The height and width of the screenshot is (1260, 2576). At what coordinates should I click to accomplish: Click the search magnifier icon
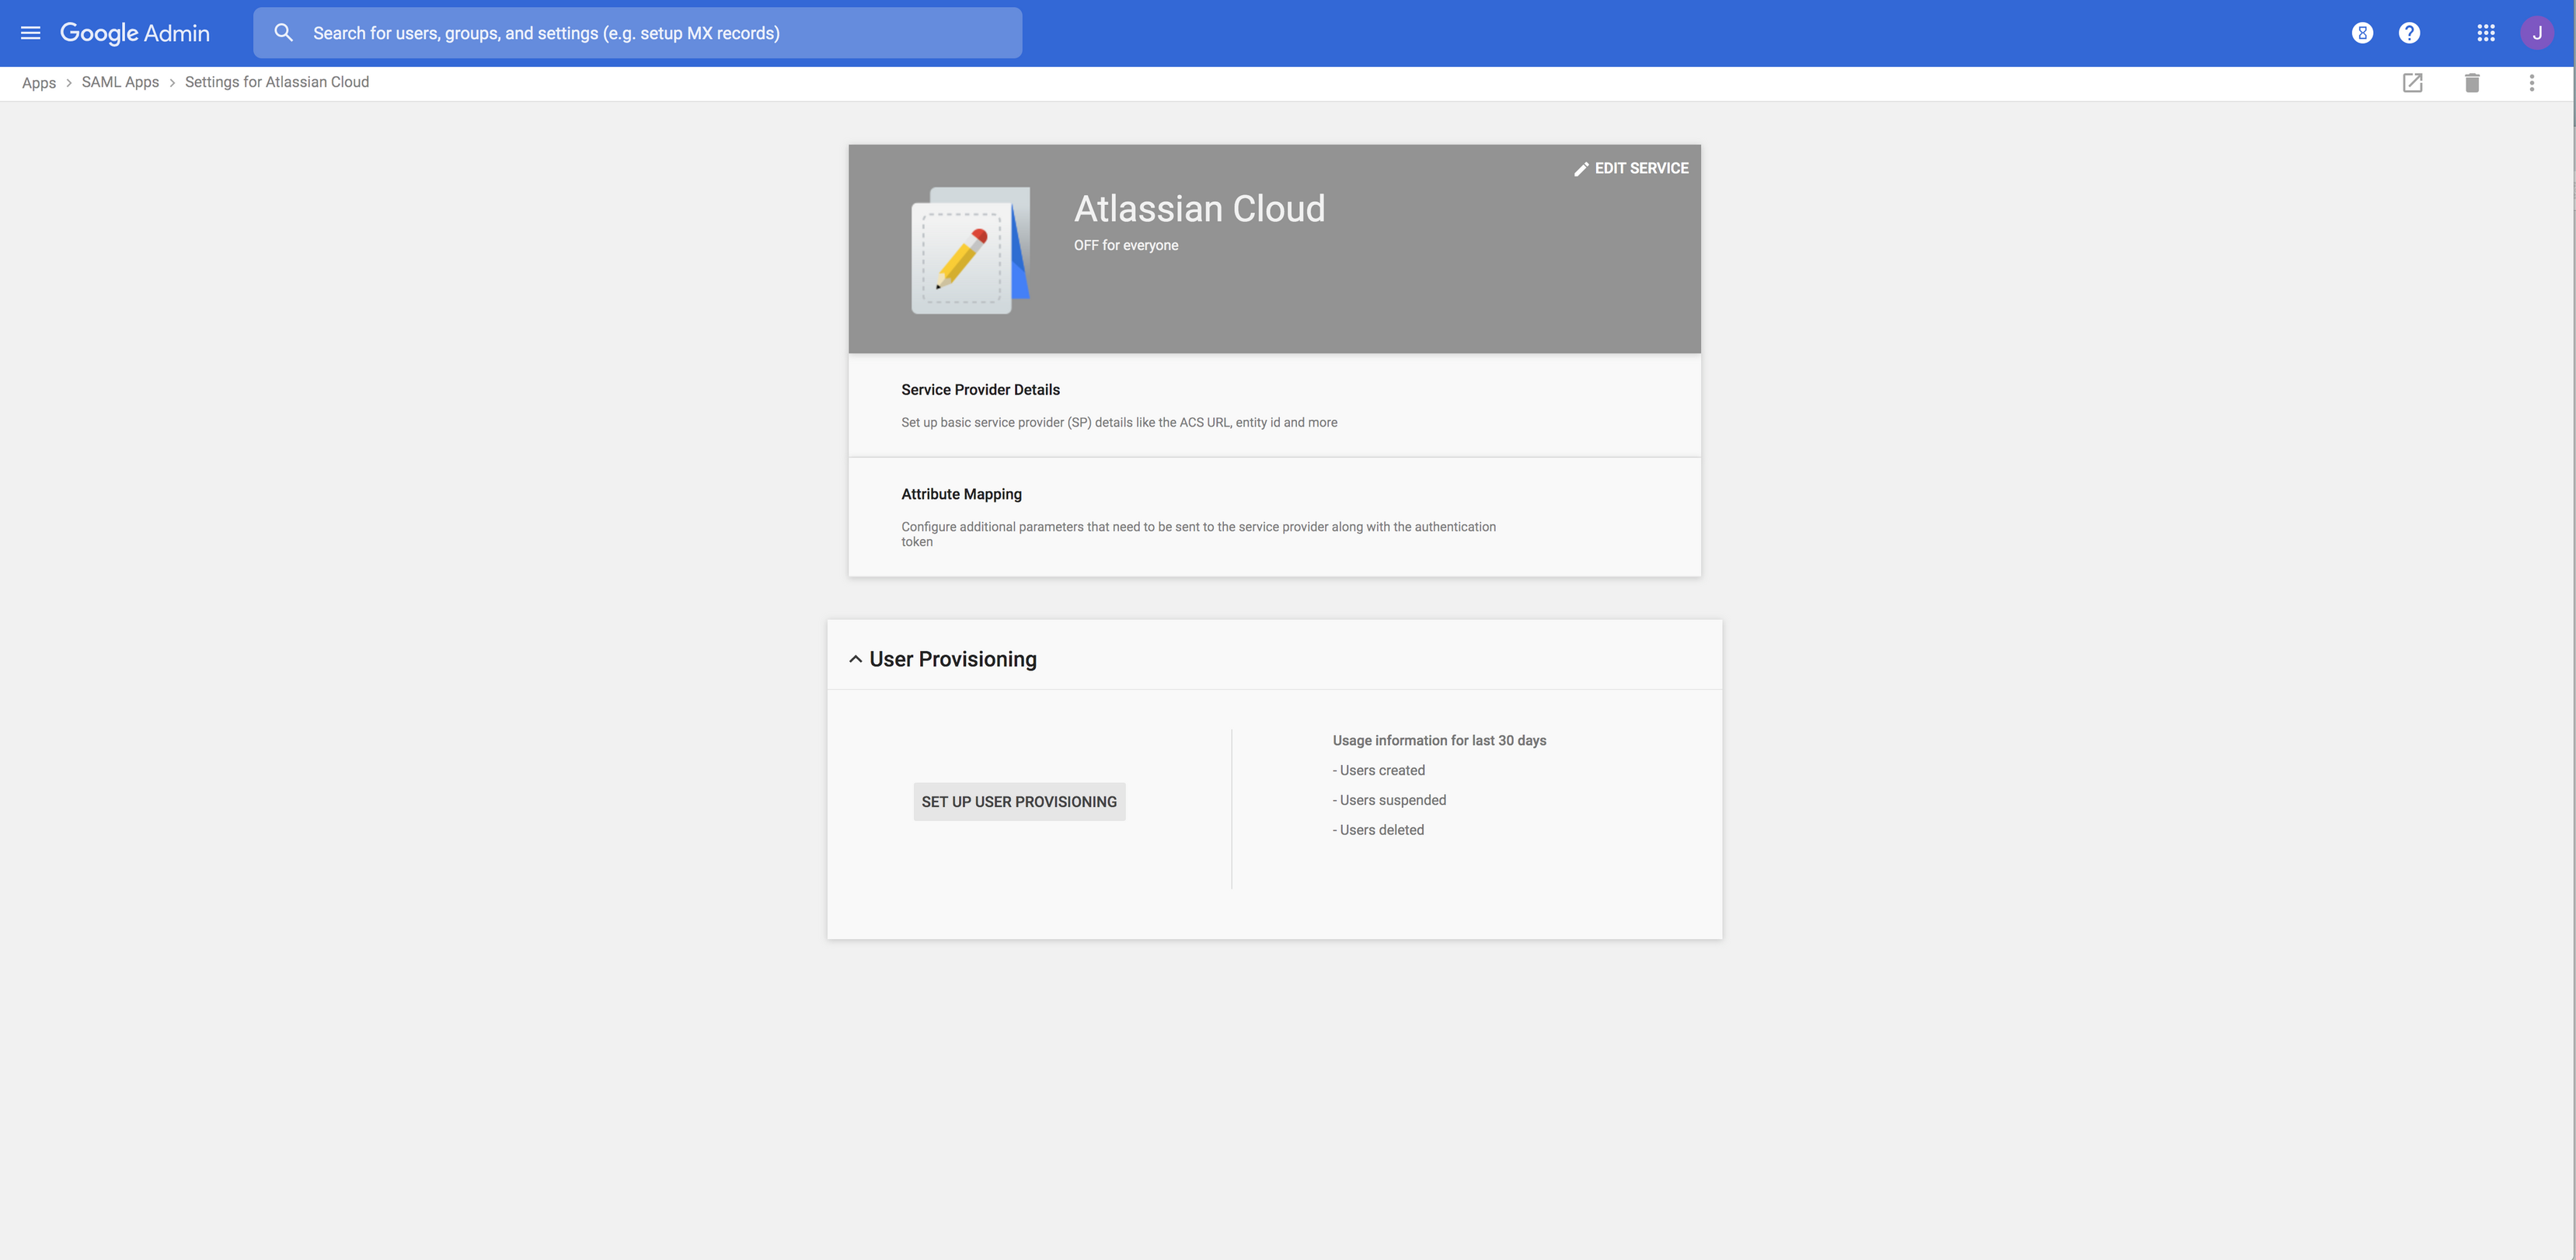coord(284,33)
